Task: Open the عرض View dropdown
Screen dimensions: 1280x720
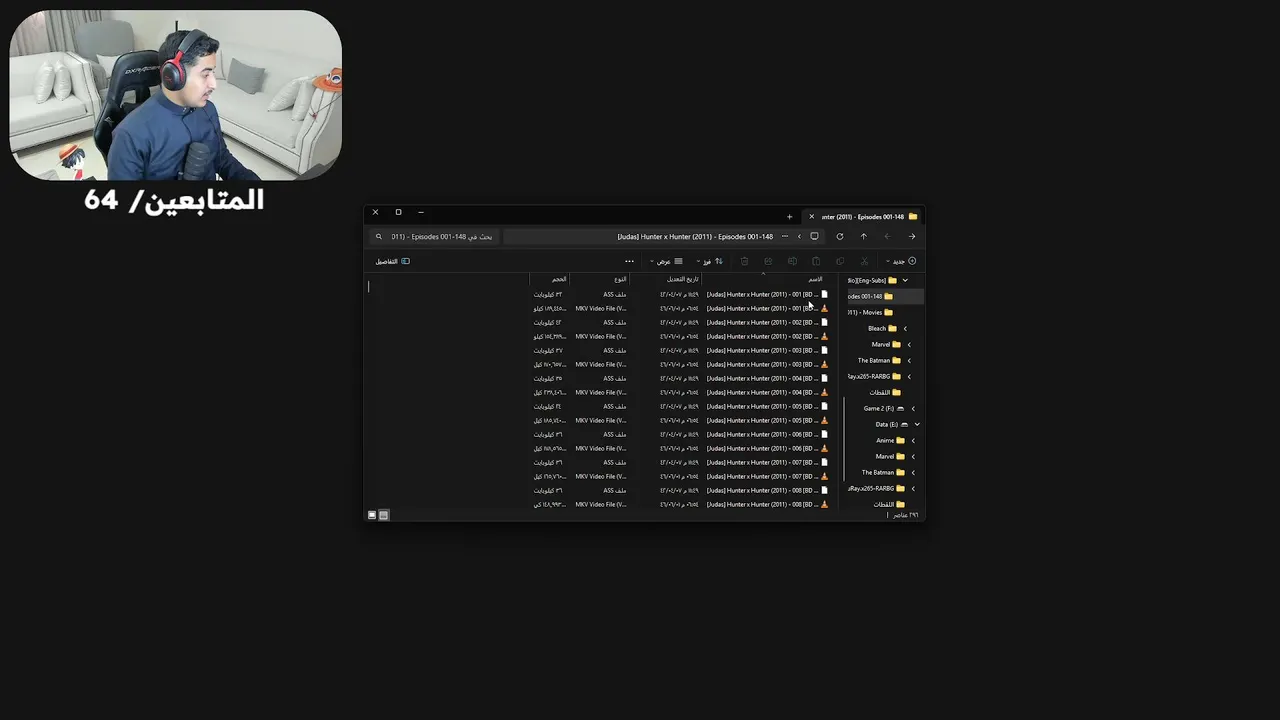Action: [666, 261]
